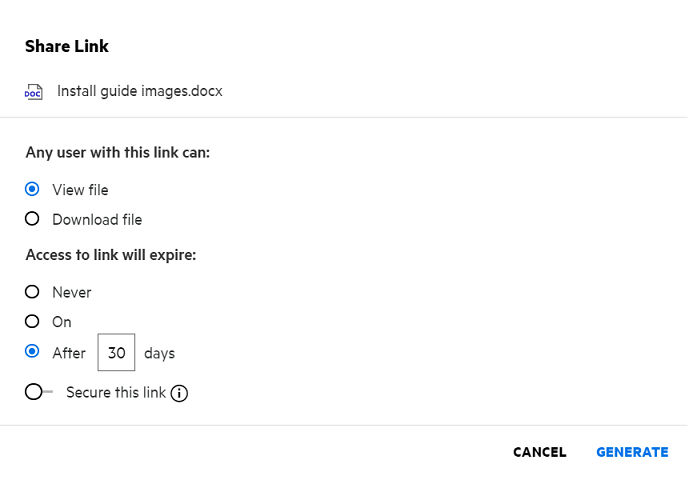
Task: Choose the Never expire radio button
Action: click(32, 292)
